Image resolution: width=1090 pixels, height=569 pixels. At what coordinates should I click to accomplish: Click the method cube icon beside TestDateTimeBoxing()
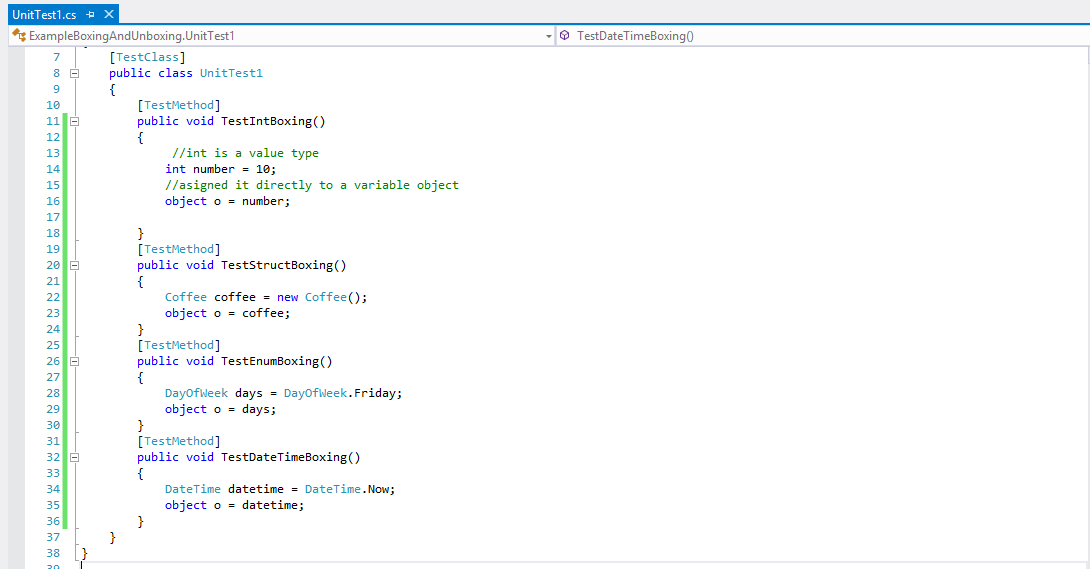pos(564,35)
